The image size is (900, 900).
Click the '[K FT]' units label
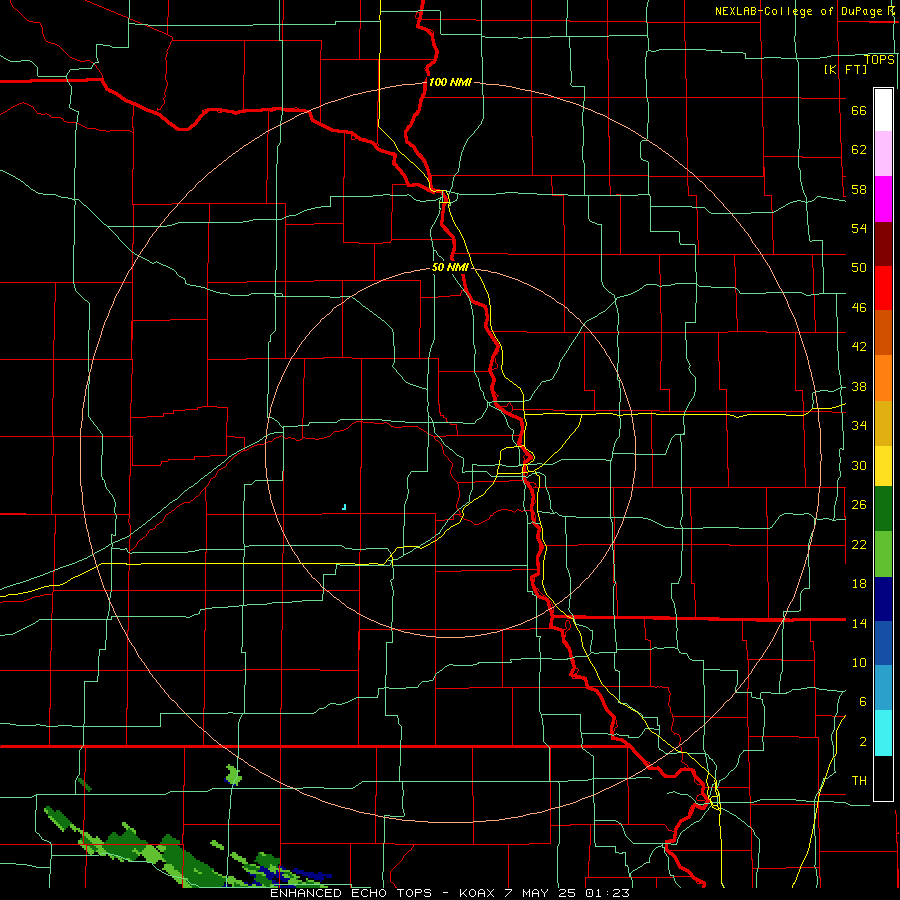pos(845,69)
